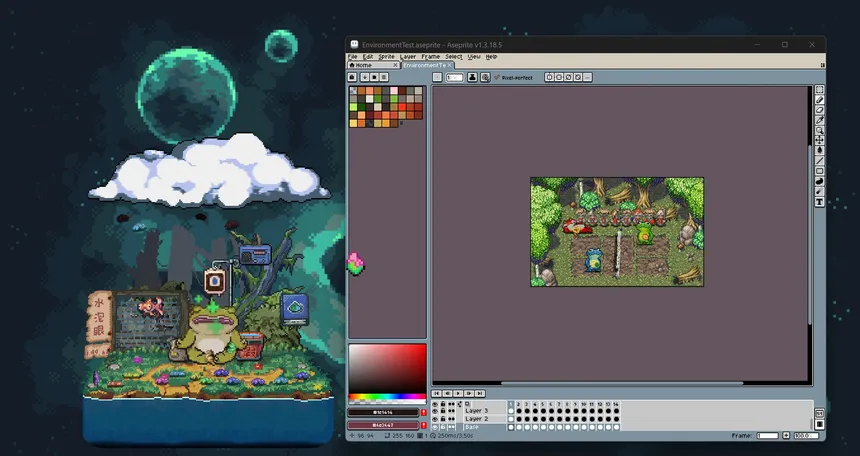860x456 pixels.
Task: Play the animation
Action: click(x=459, y=393)
